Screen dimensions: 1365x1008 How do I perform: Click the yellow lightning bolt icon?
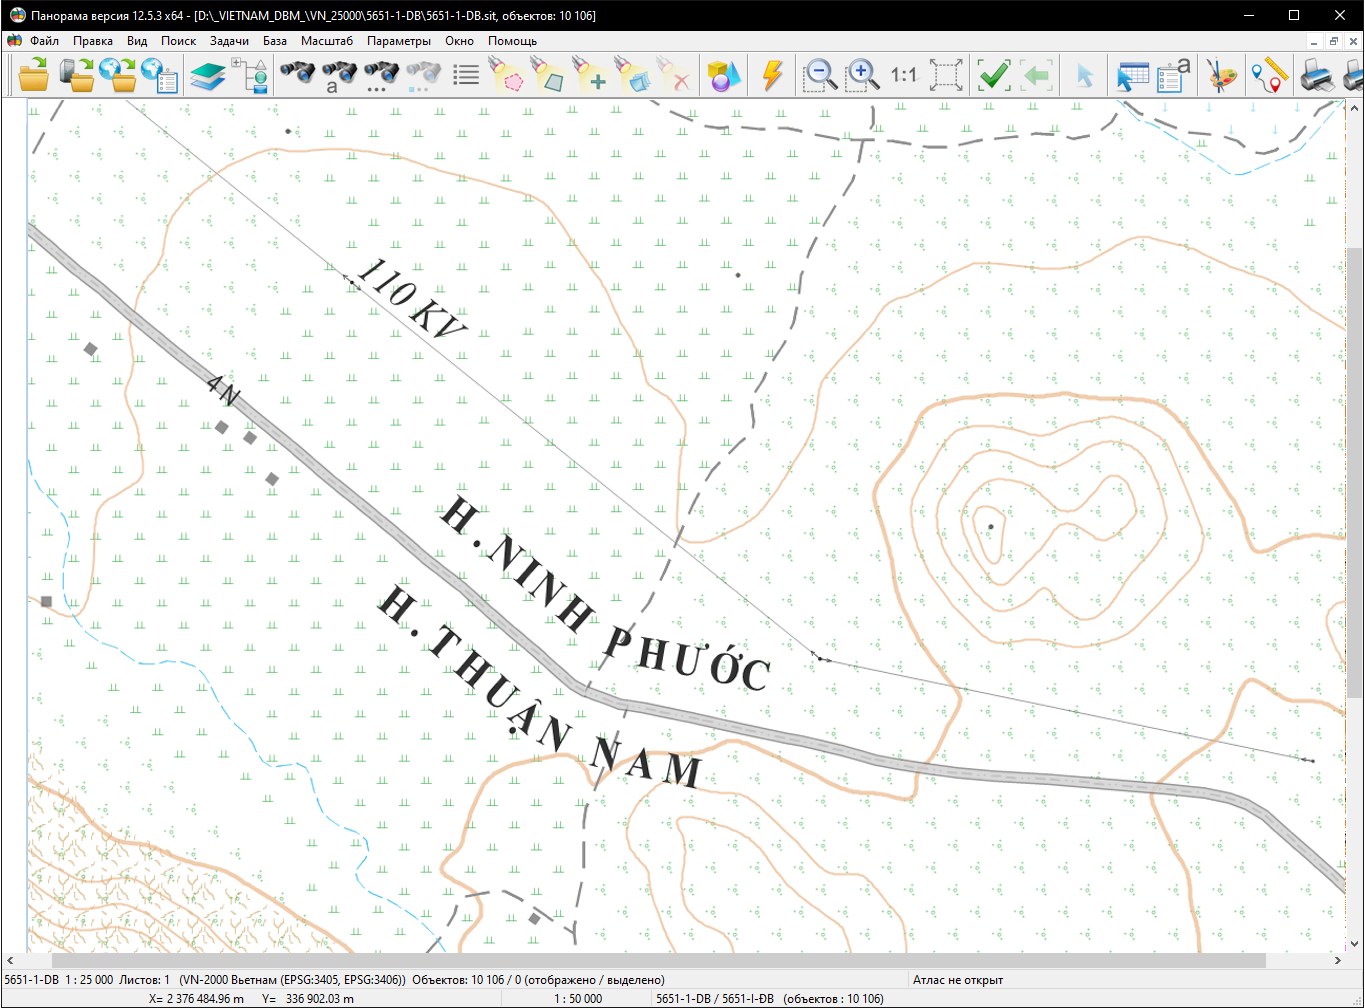tap(771, 75)
